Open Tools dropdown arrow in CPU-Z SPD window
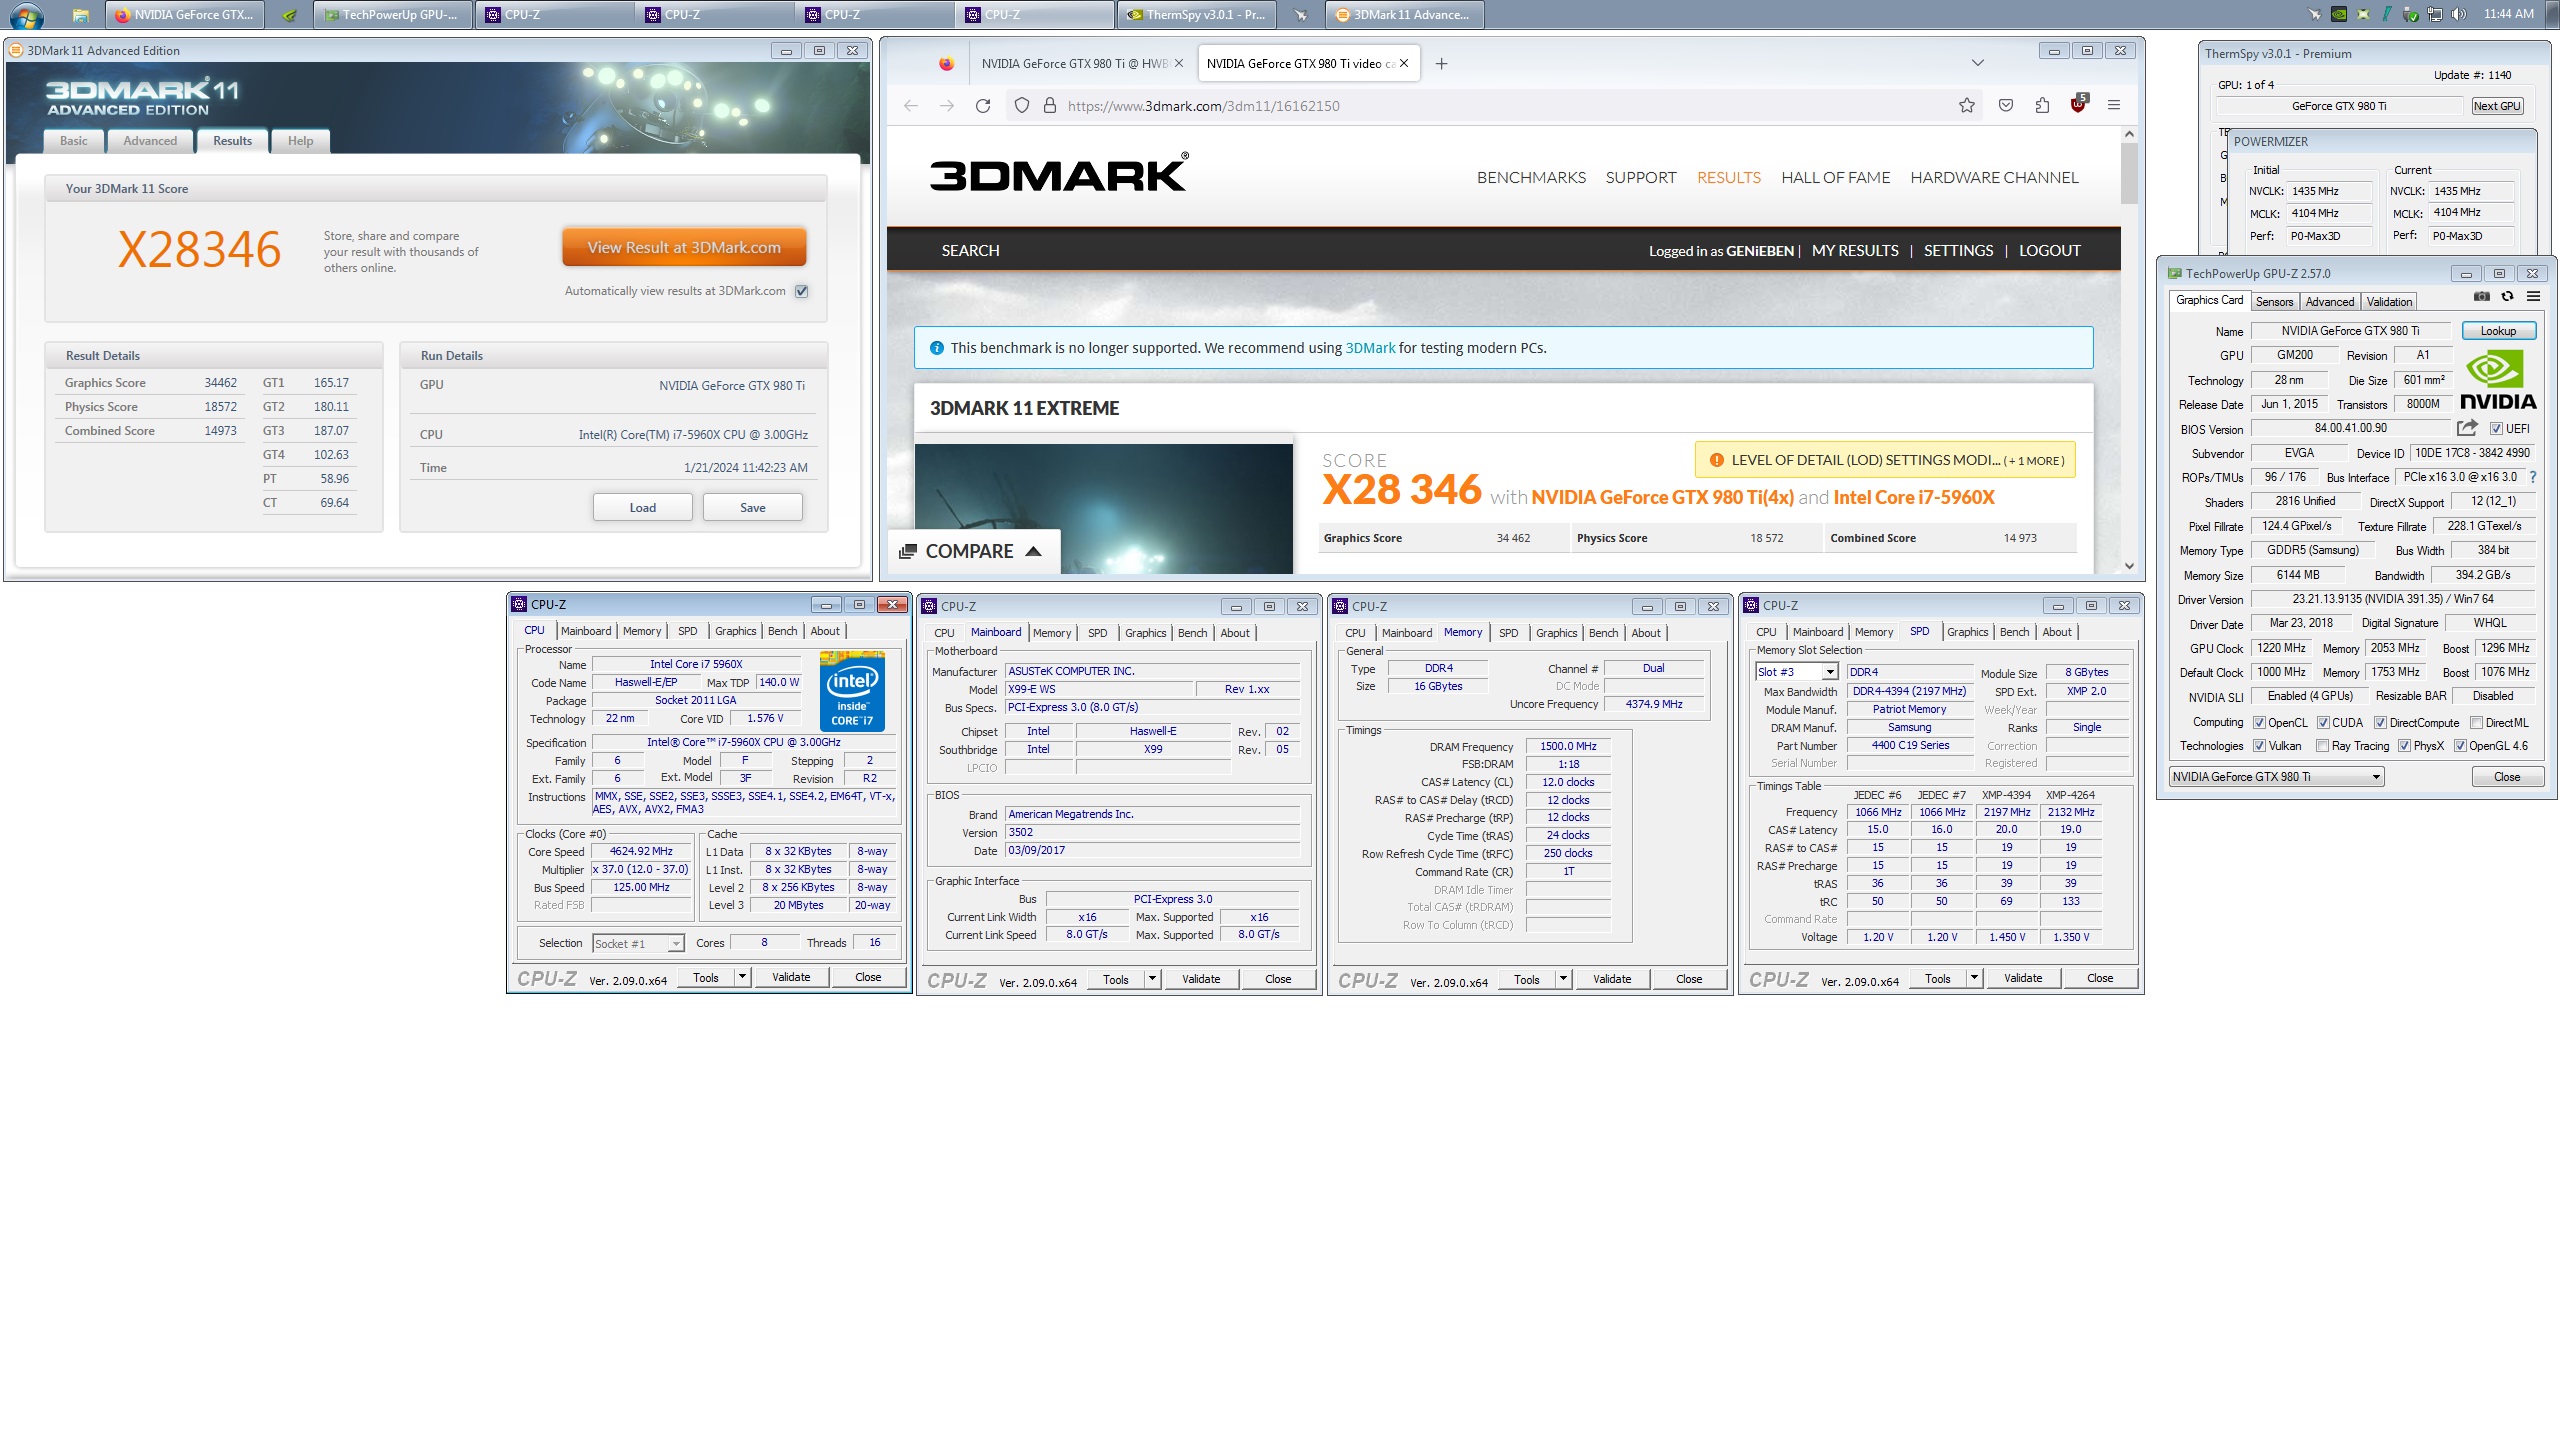Screen dimensions: 2560x1440 click(1974, 978)
